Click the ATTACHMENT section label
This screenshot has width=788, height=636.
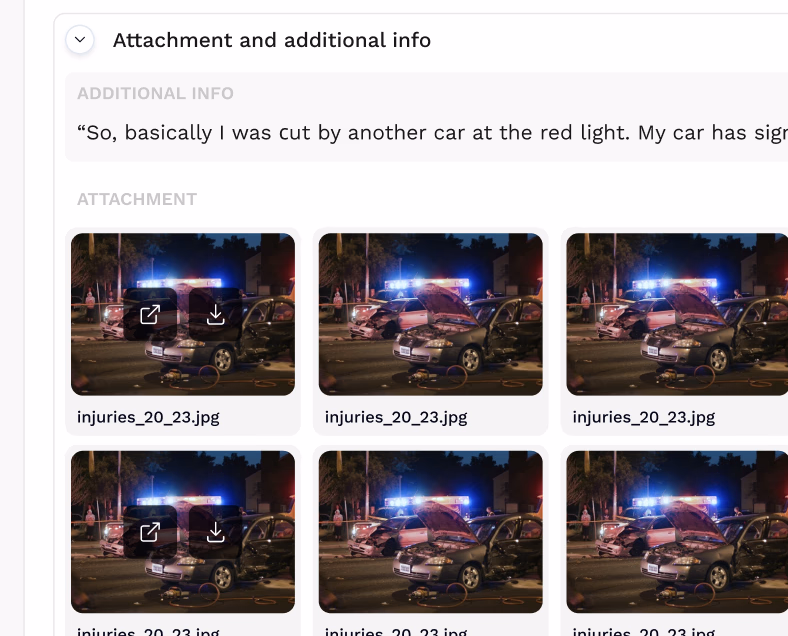coord(137,199)
